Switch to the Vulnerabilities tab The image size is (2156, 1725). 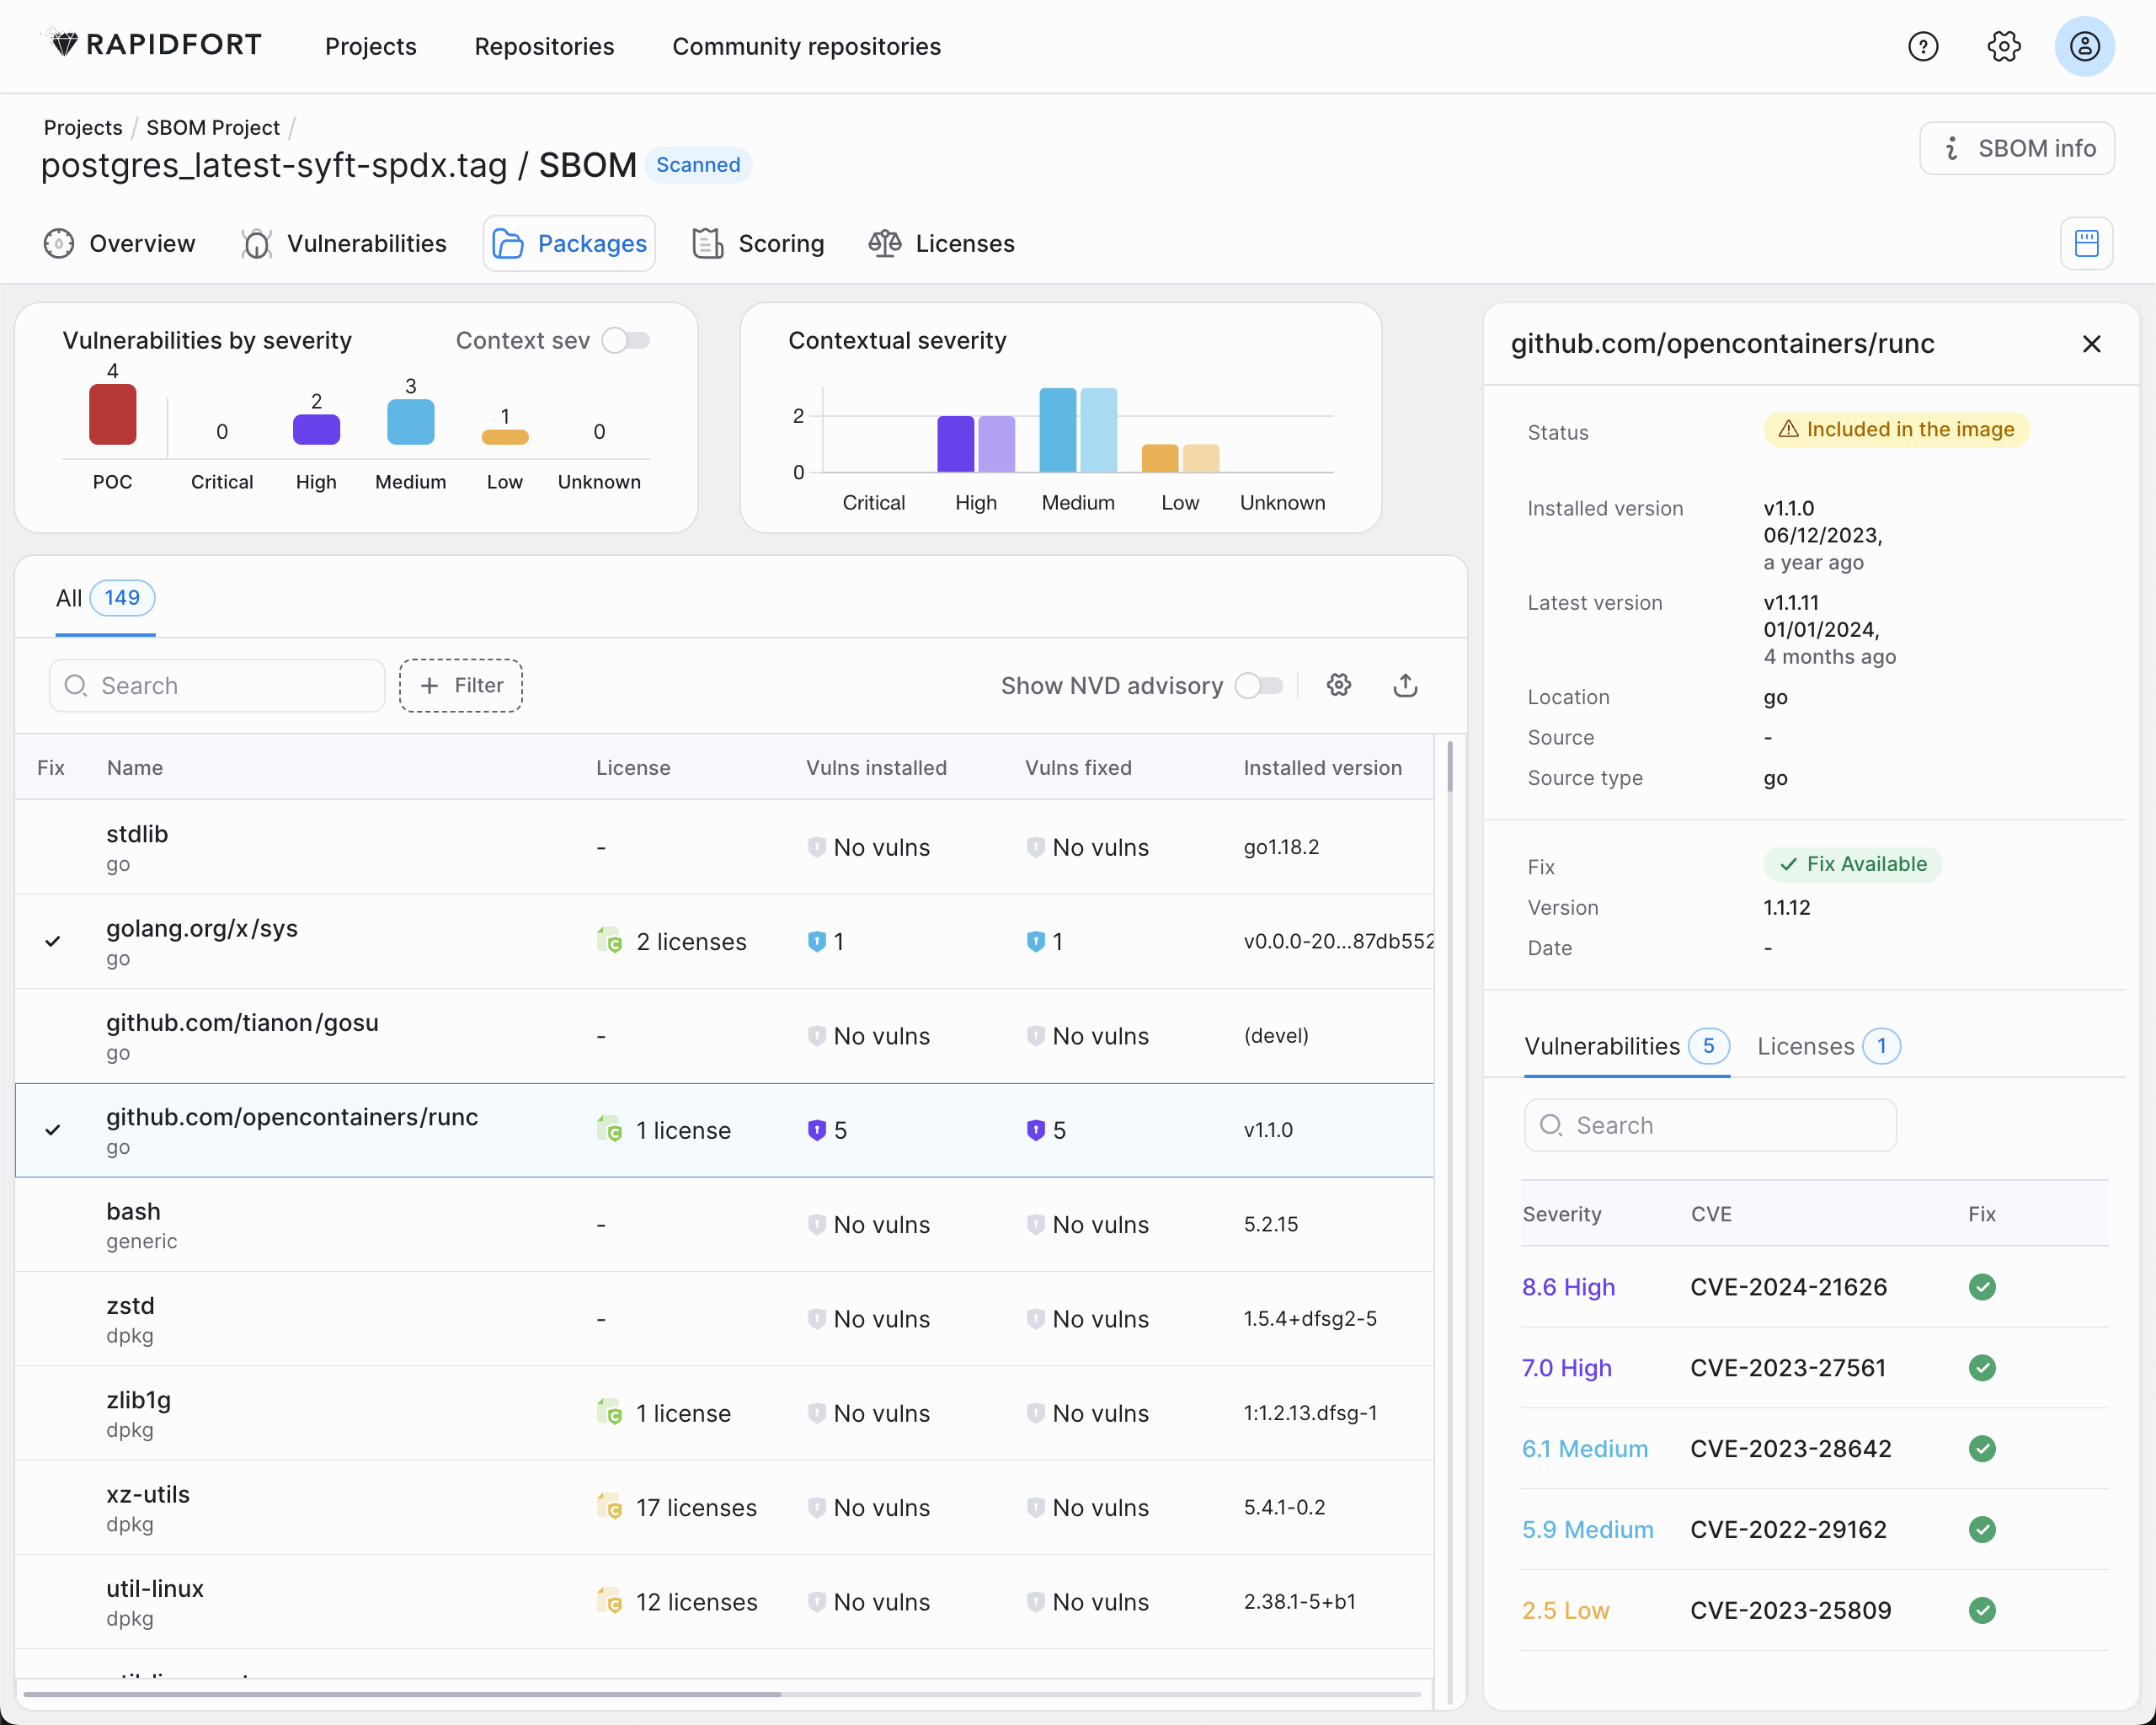tap(343, 243)
